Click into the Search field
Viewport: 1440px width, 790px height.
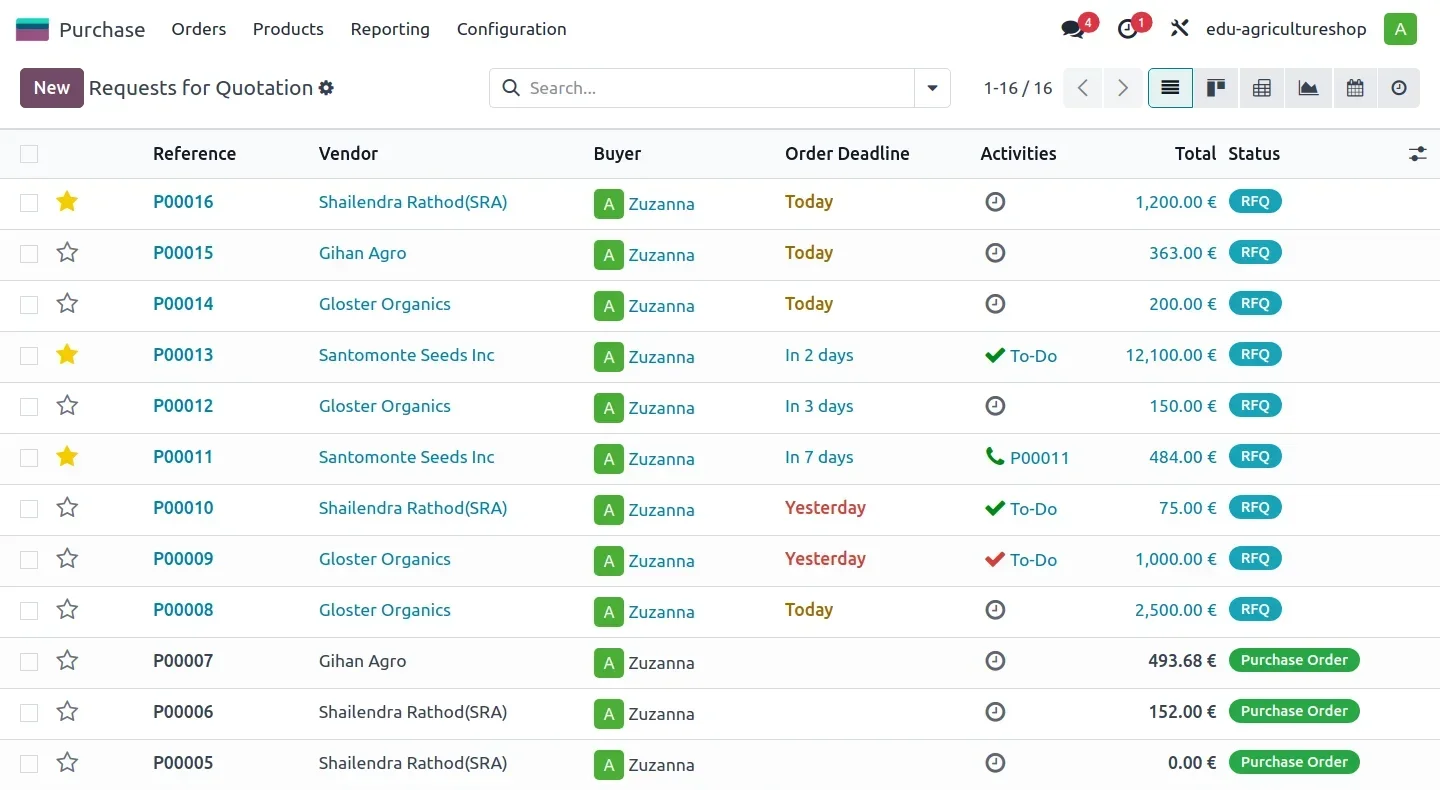(715, 88)
